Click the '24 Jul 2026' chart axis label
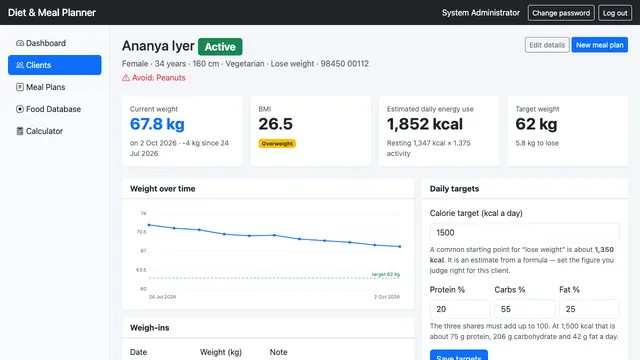The image size is (640, 360). 162,297
